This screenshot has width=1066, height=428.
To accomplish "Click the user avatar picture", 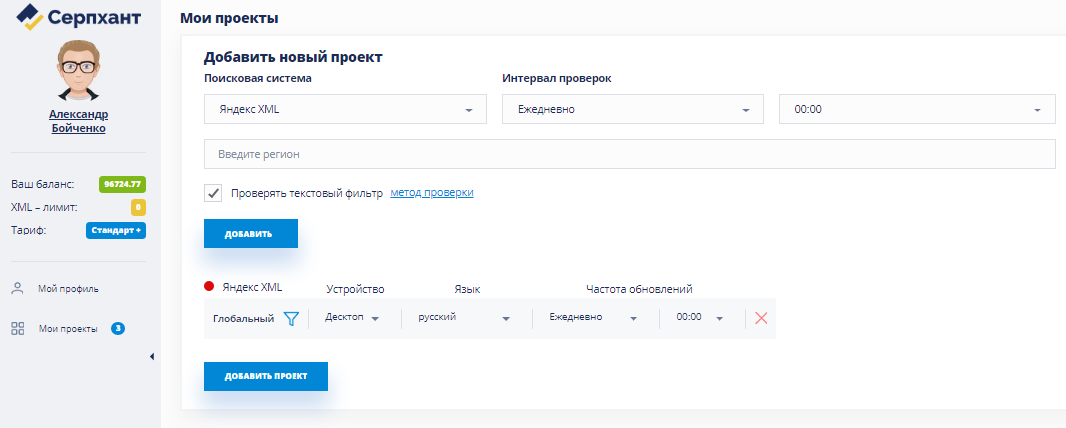I will (x=78, y=70).
